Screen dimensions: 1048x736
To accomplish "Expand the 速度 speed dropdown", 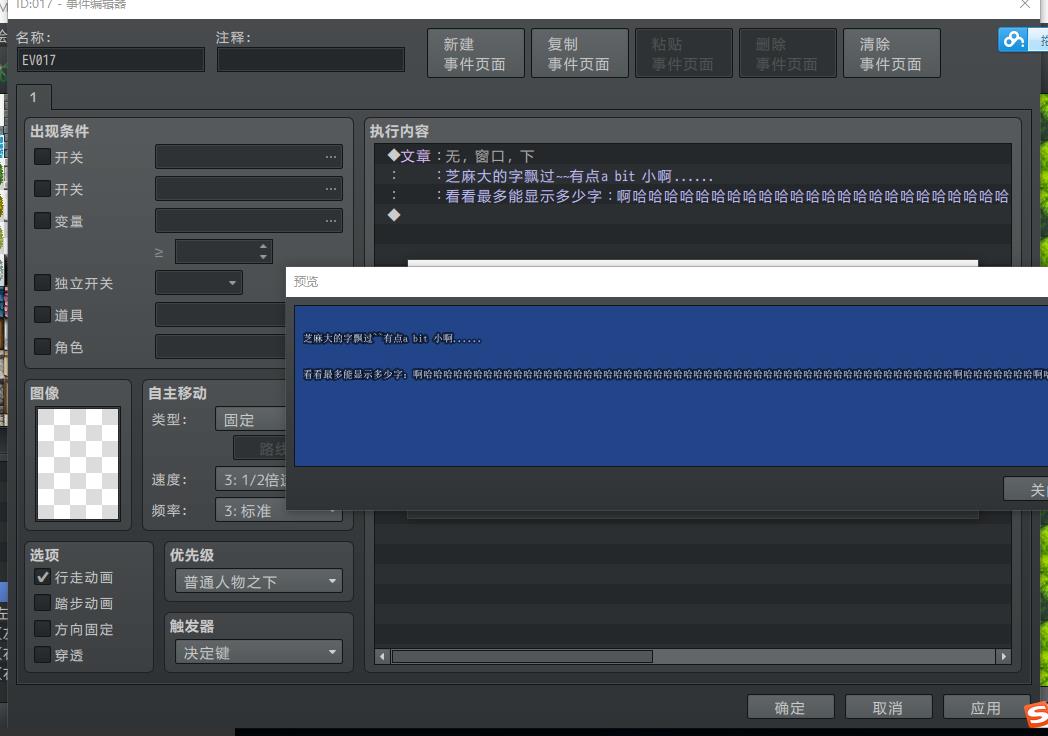I will (x=251, y=480).
